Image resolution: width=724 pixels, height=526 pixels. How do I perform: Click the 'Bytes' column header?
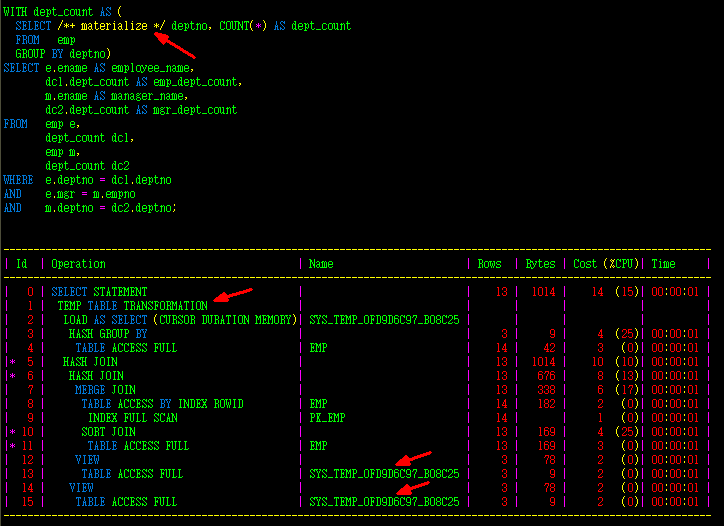[541, 264]
